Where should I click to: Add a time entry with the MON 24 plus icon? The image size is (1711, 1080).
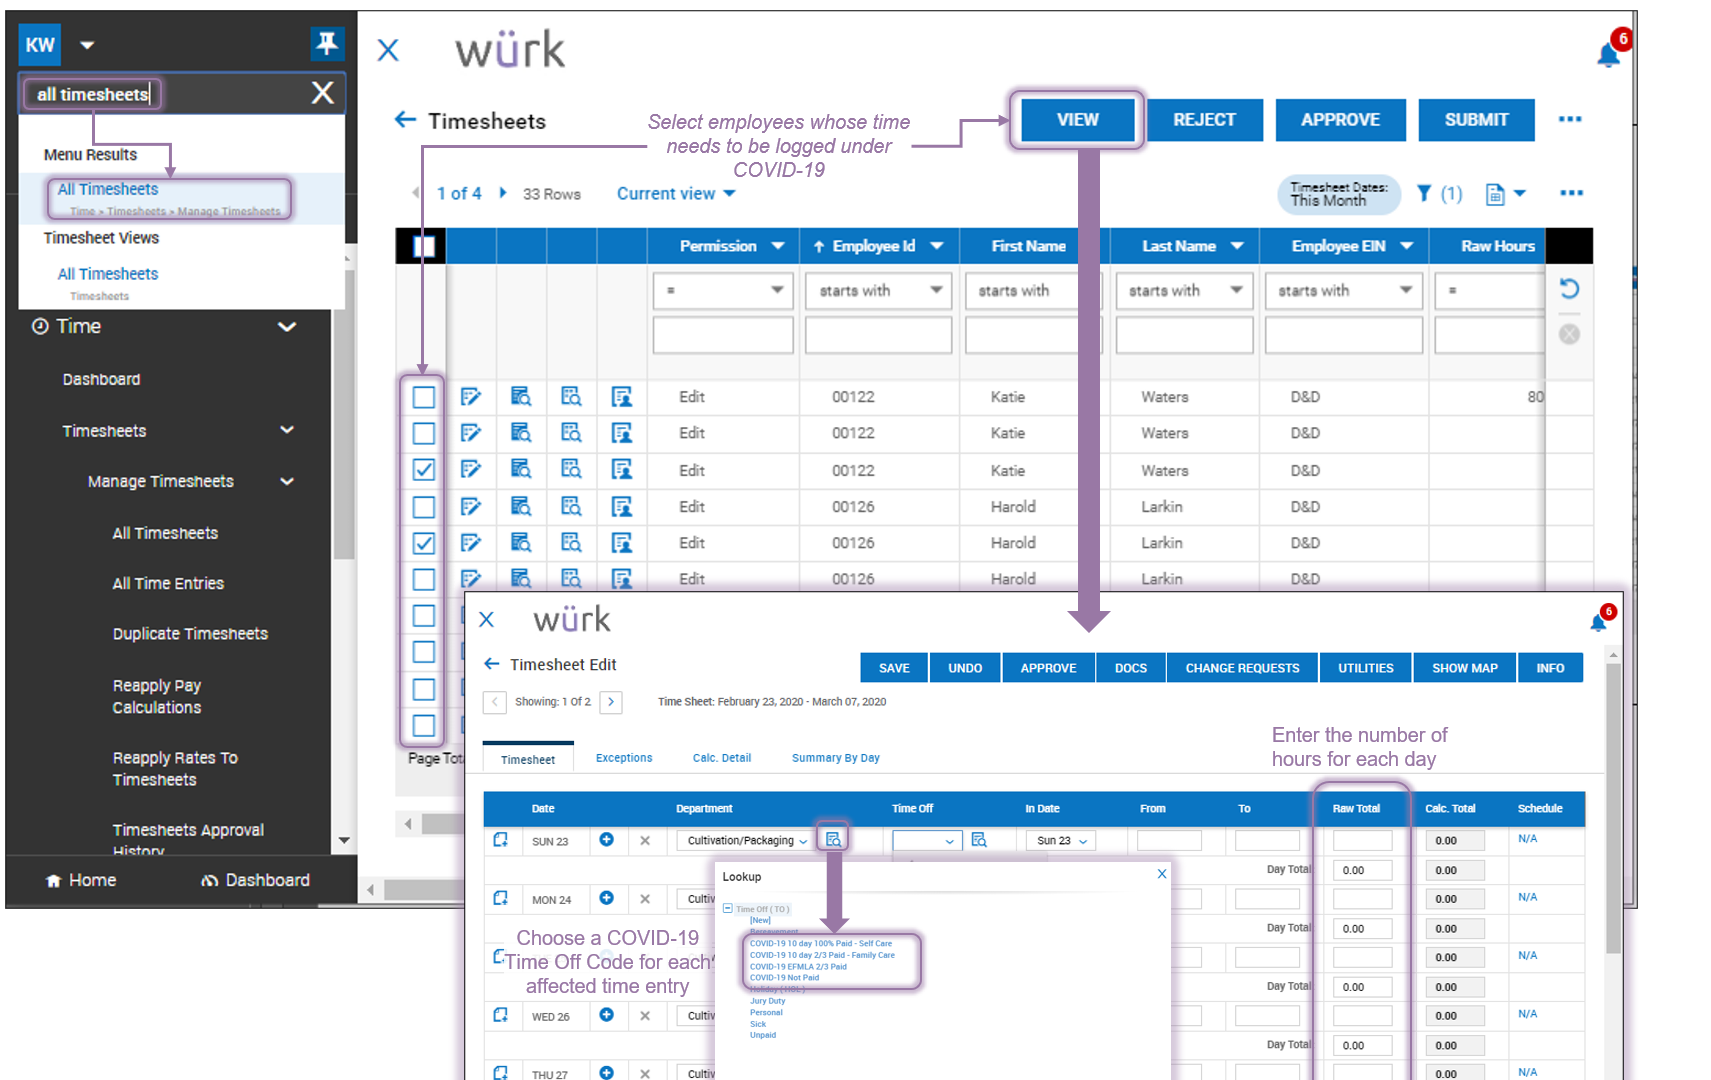click(606, 898)
